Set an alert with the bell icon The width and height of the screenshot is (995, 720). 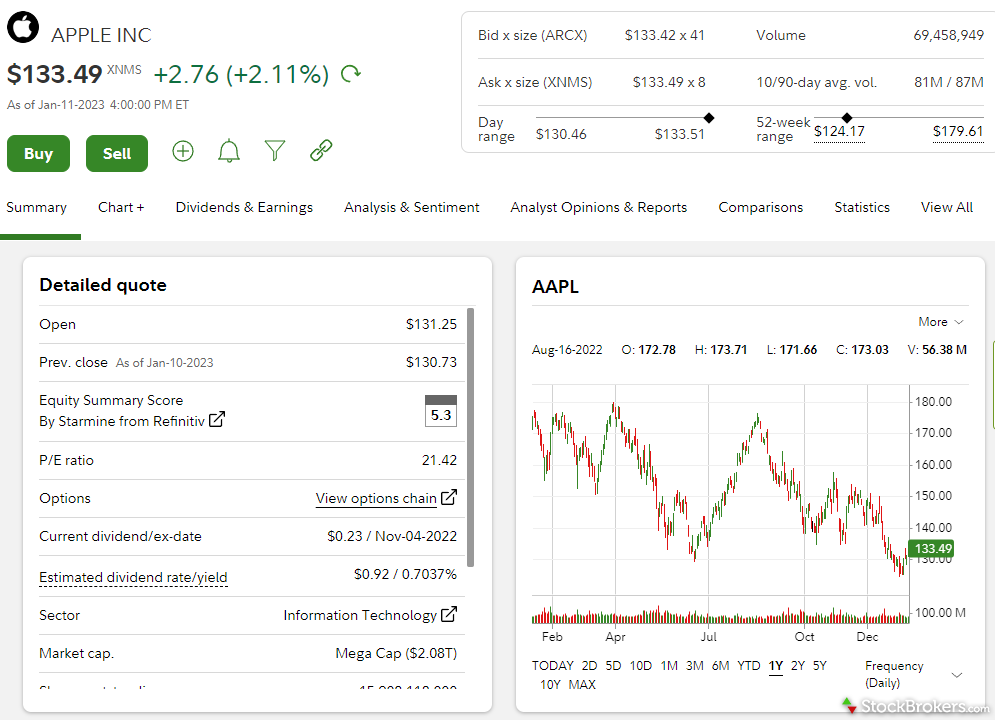[229, 151]
